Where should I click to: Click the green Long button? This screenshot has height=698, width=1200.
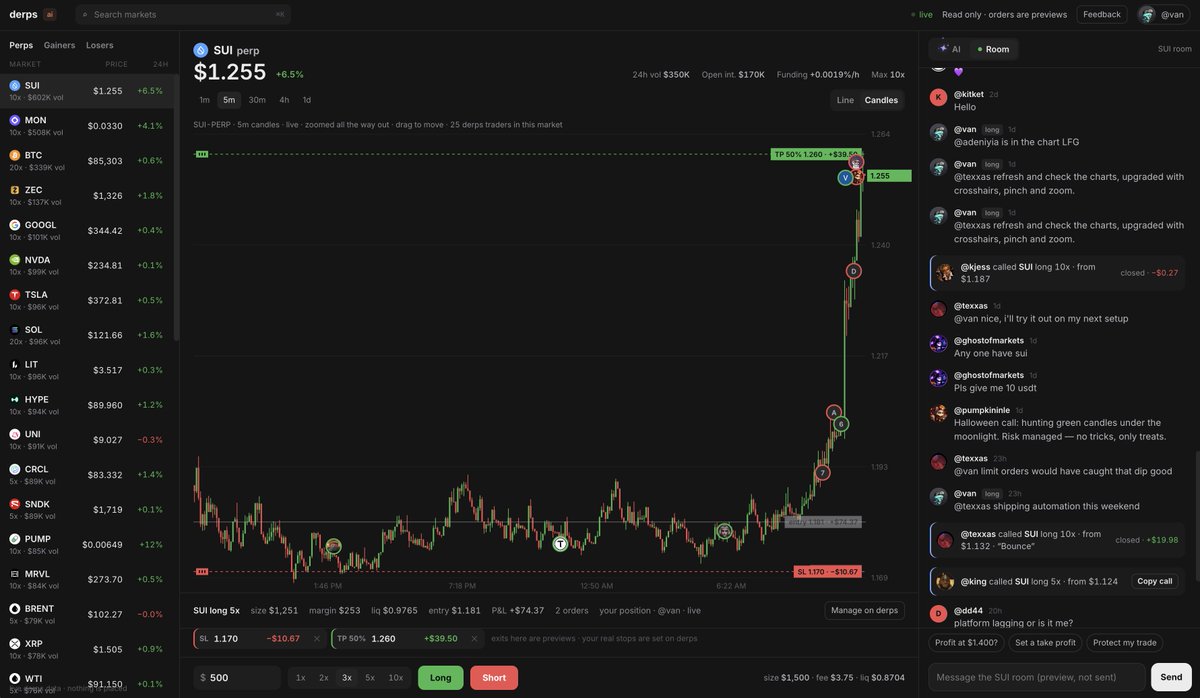click(441, 678)
